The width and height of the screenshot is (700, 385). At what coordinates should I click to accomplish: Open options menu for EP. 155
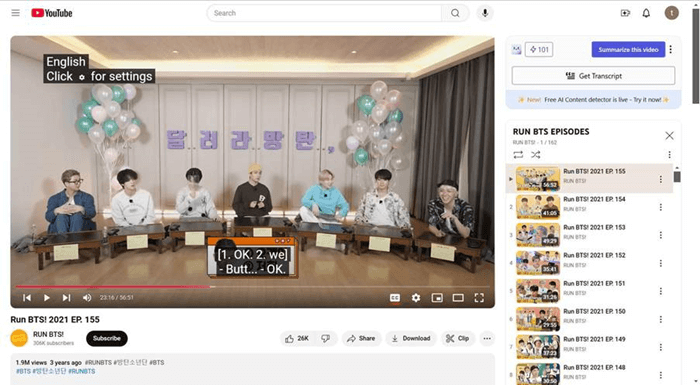[661, 179]
